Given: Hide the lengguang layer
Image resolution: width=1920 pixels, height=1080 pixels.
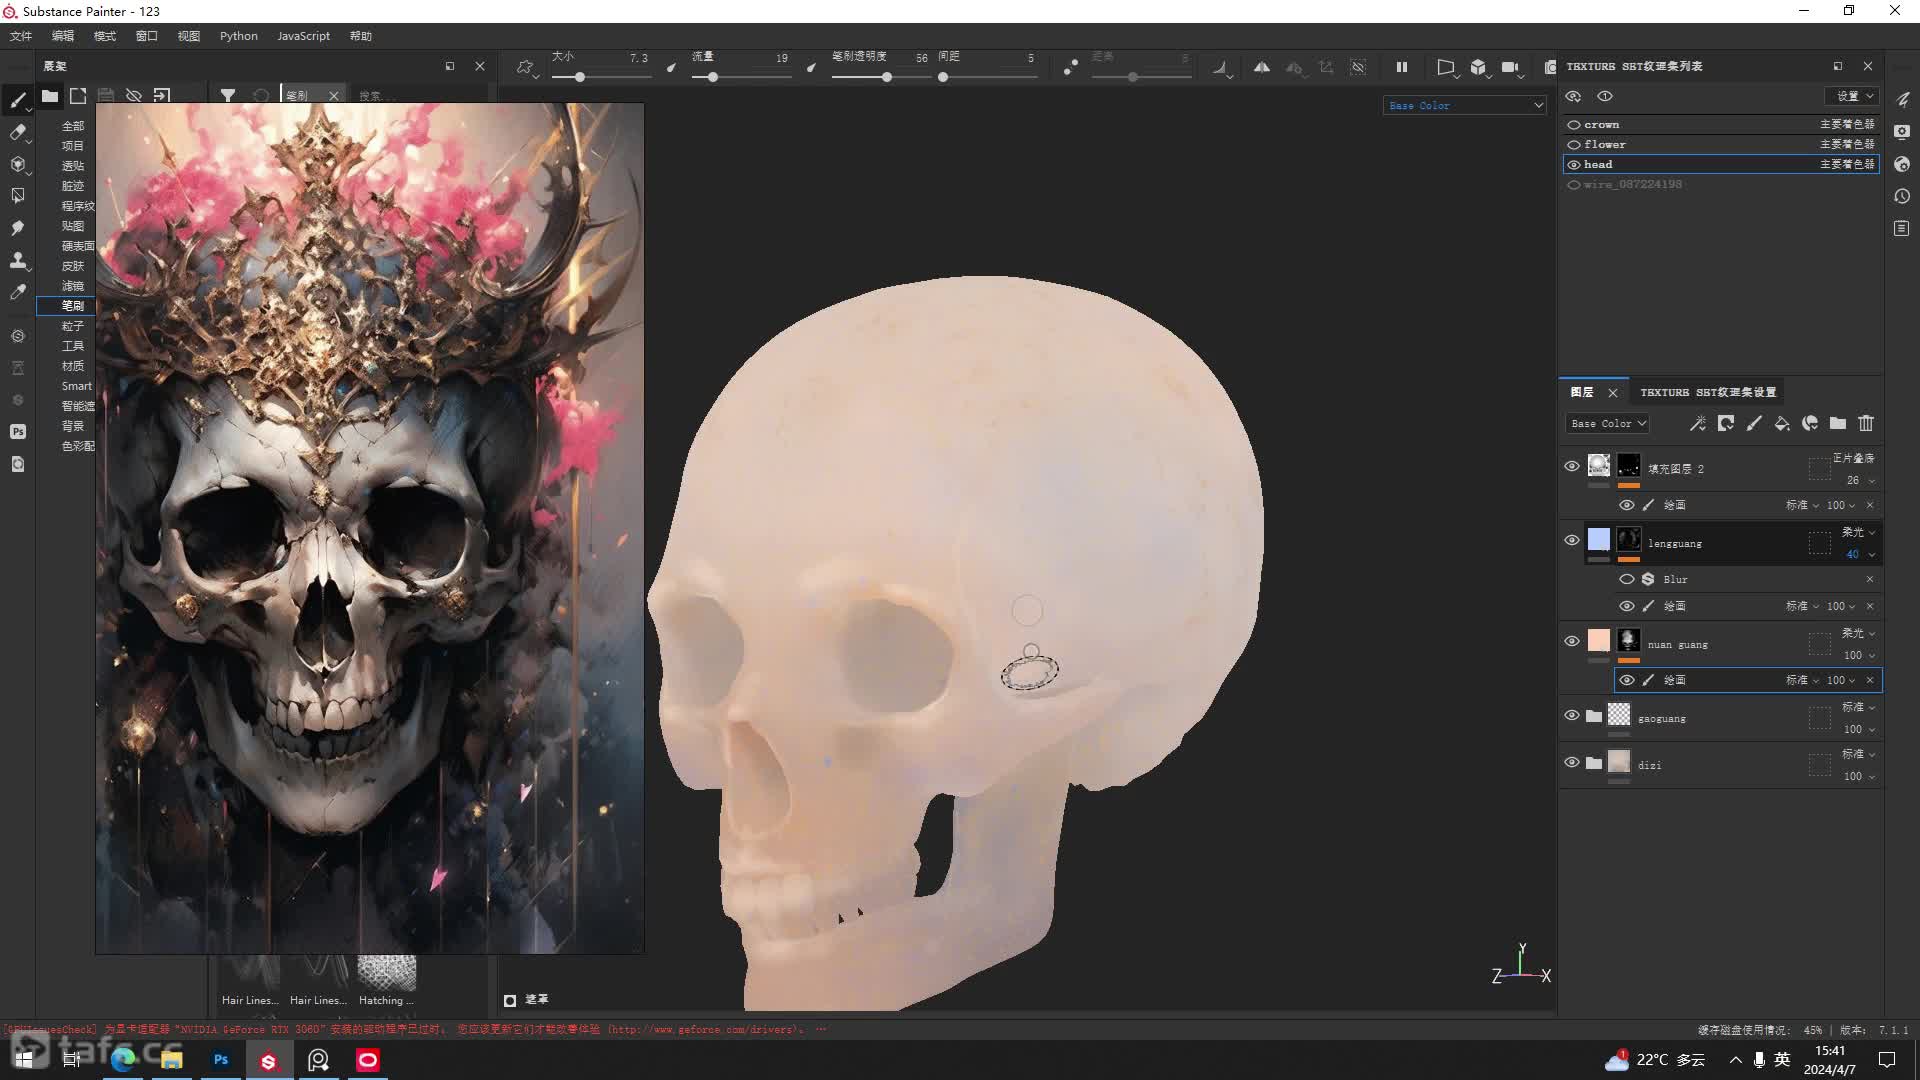Looking at the screenshot, I should (1572, 540).
